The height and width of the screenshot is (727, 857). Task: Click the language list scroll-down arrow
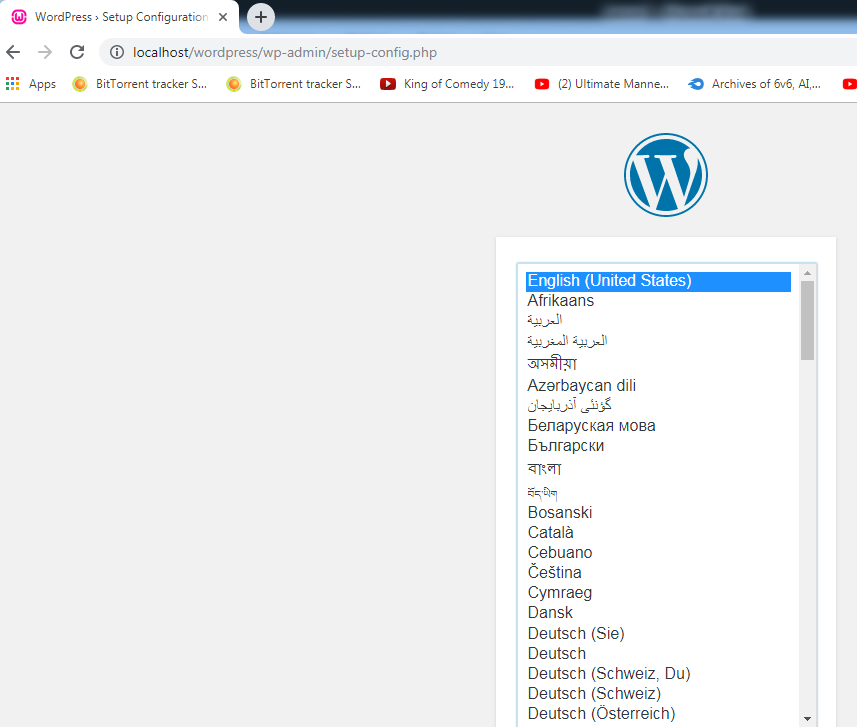(x=807, y=719)
